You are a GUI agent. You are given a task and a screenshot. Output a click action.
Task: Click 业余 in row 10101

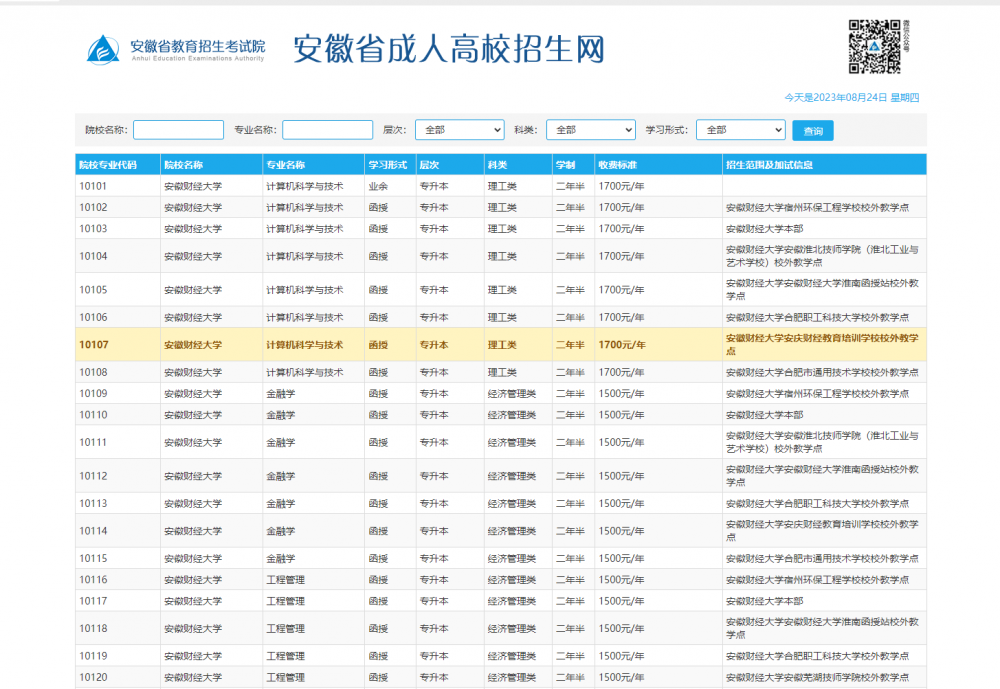(x=378, y=186)
